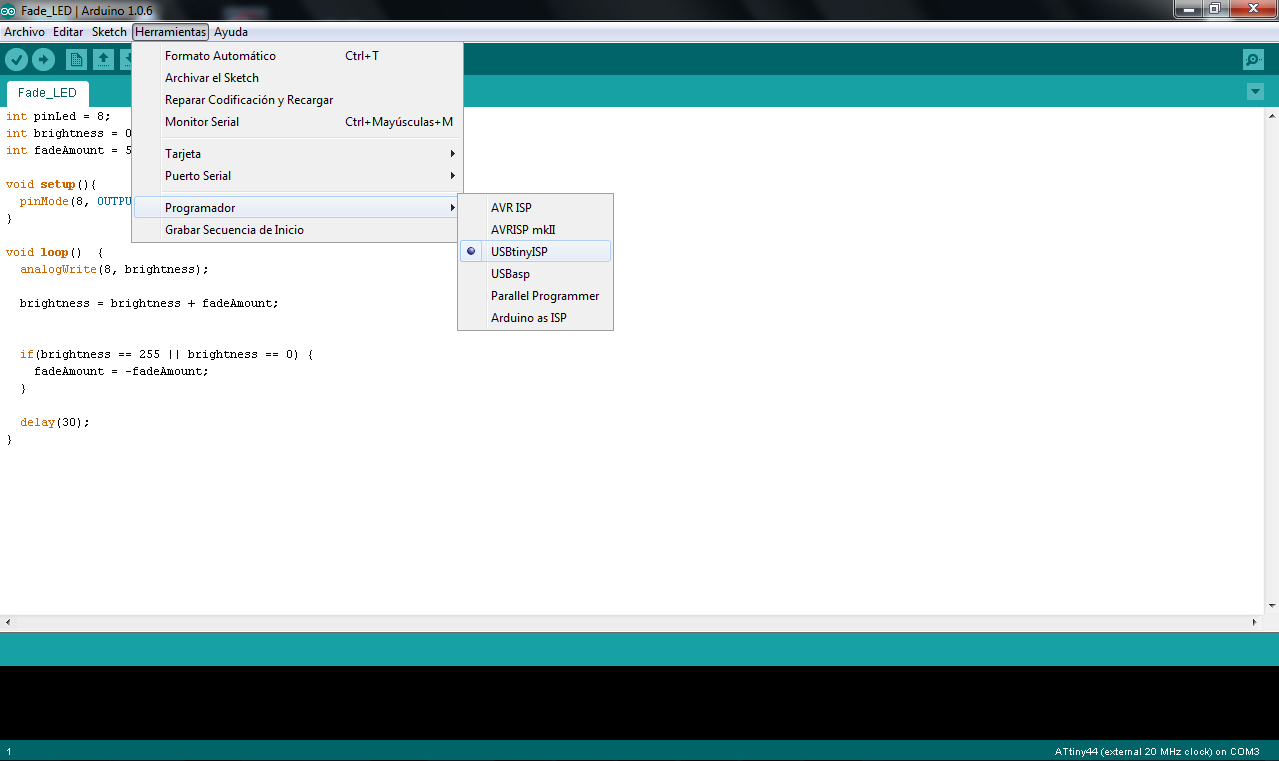Click 'fadeAmount = -fadeAmount;' line
This screenshot has height=761, width=1279.
(x=121, y=371)
